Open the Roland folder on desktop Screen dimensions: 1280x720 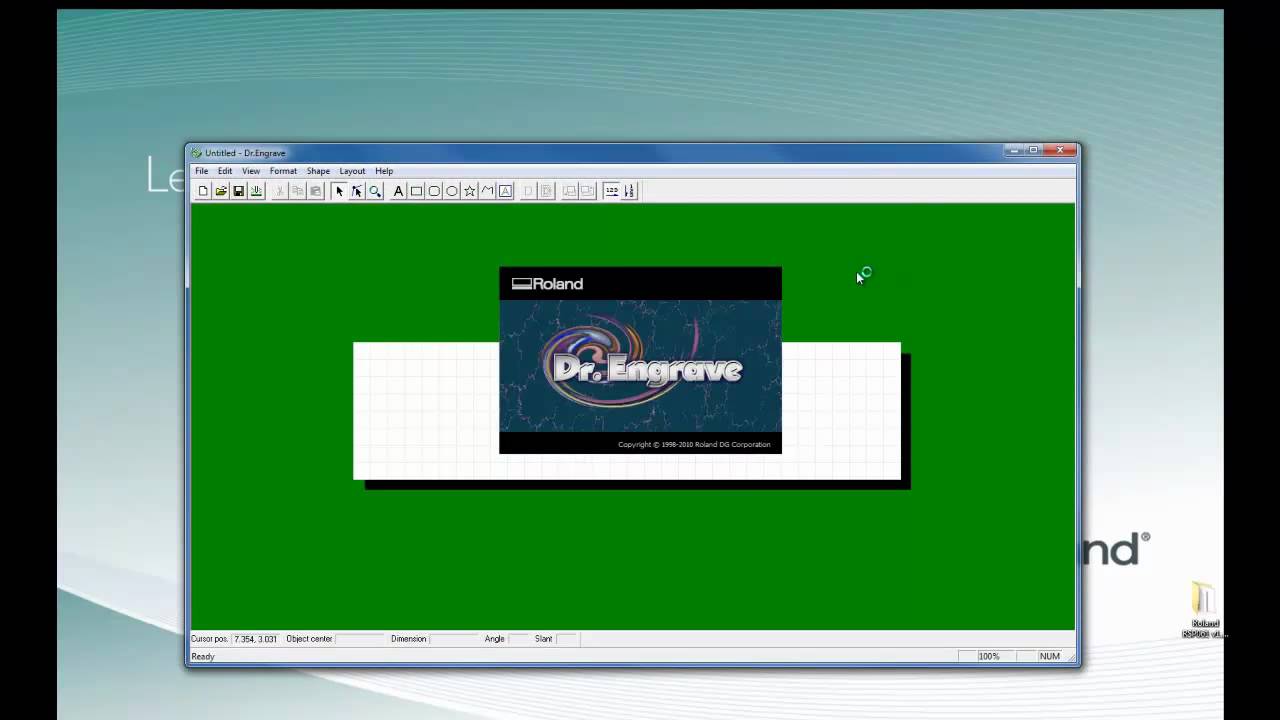point(1203,610)
